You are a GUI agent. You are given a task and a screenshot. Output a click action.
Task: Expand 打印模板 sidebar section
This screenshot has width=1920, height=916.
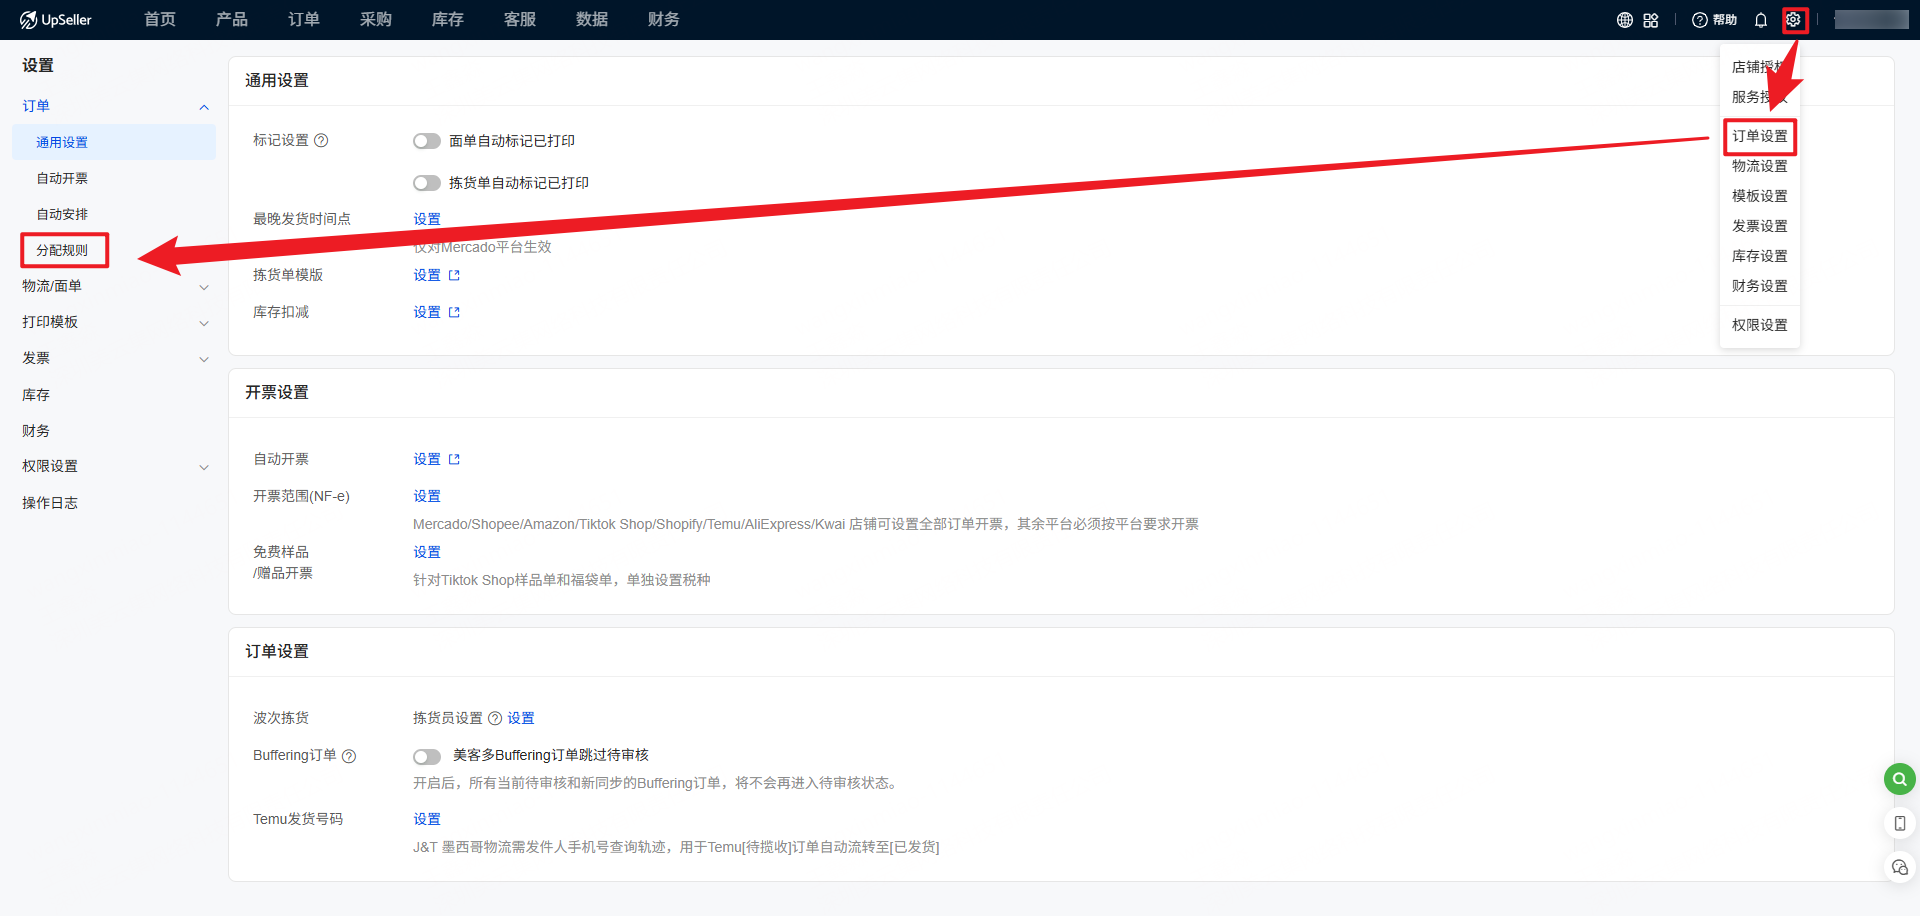[x=204, y=323]
